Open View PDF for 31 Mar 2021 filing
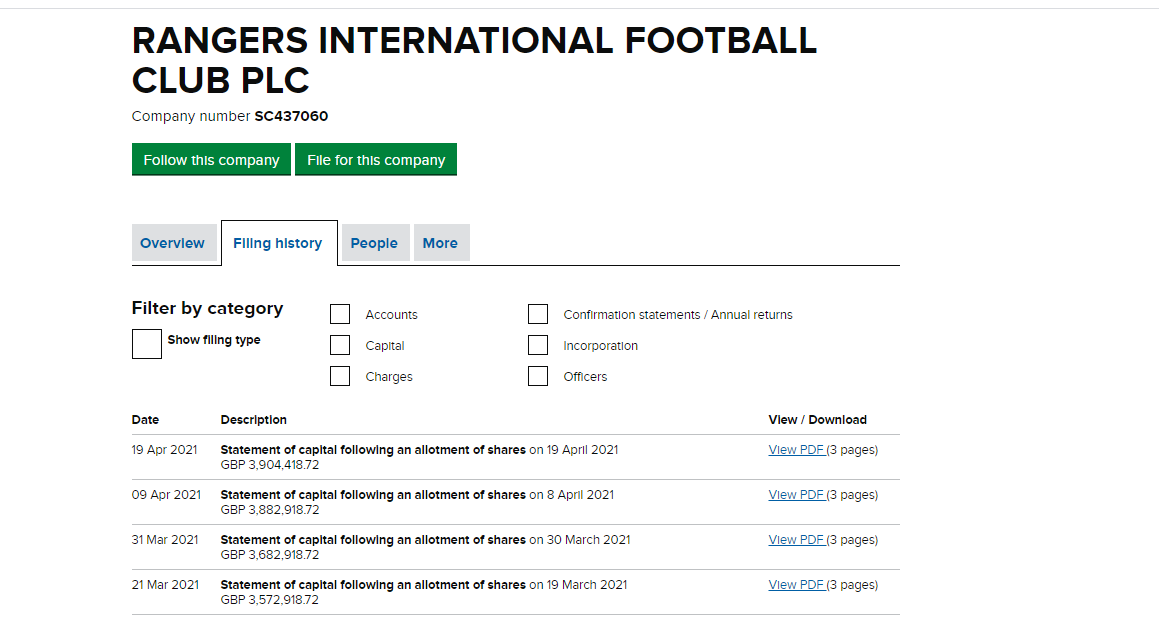The width and height of the screenshot is (1159, 620). 796,539
